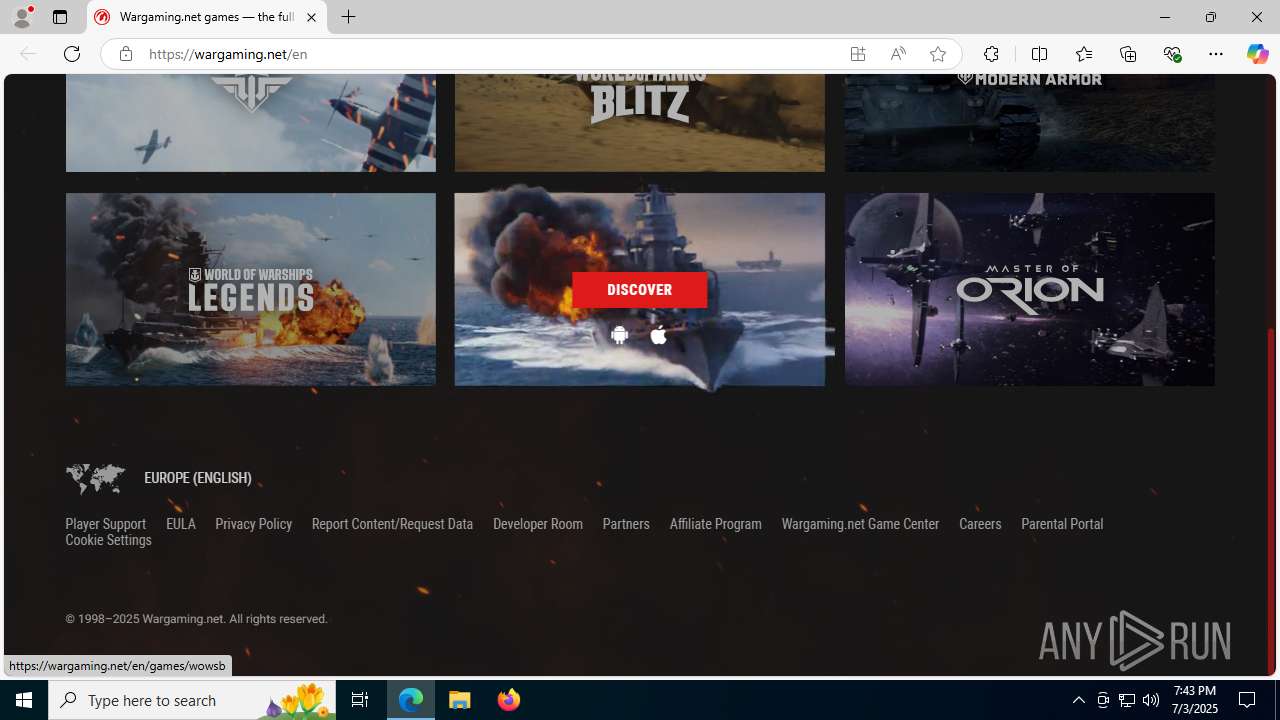Open the EULA footer link

[180, 524]
